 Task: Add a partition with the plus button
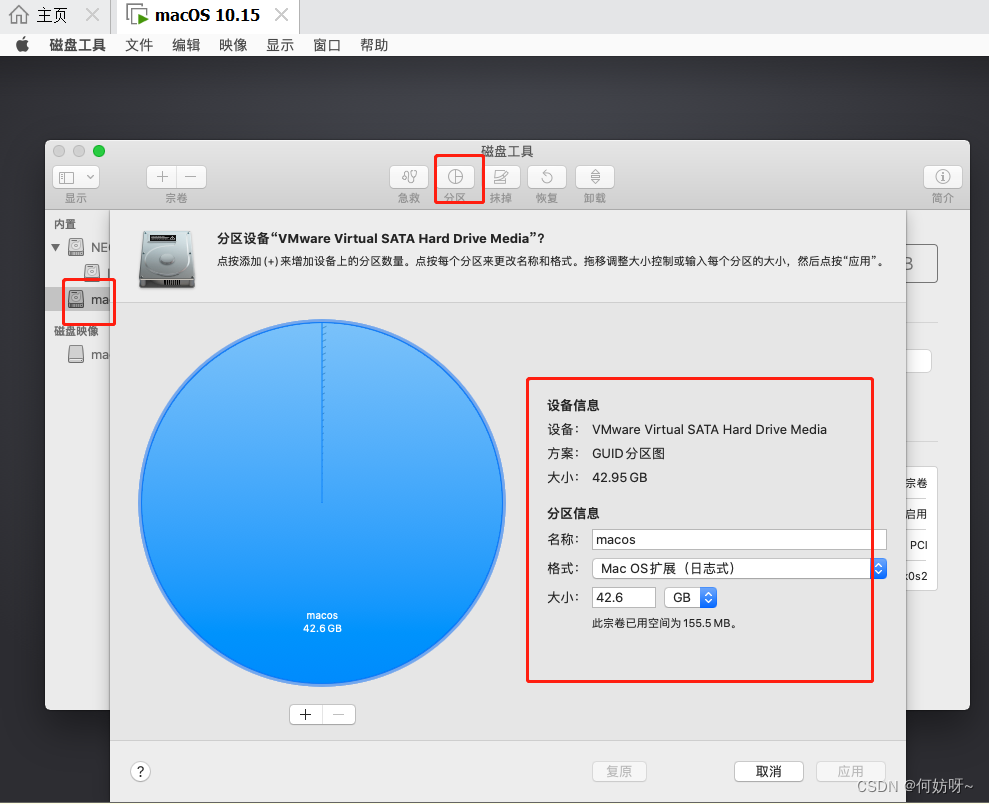tap(306, 714)
